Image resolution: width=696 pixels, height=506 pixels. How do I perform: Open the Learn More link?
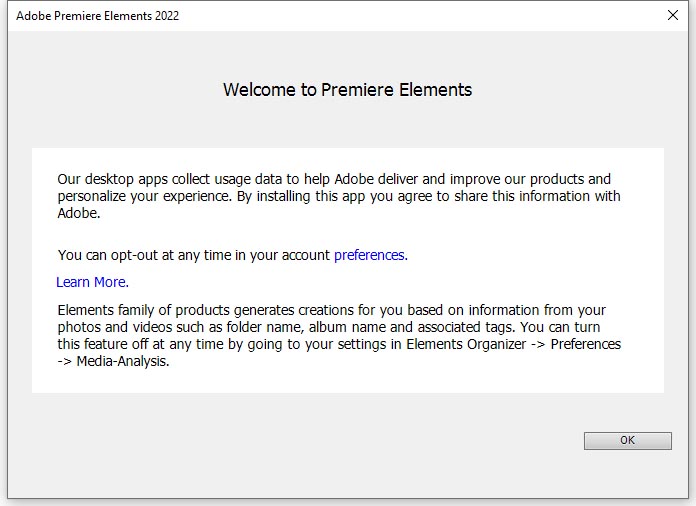(x=92, y=282)
